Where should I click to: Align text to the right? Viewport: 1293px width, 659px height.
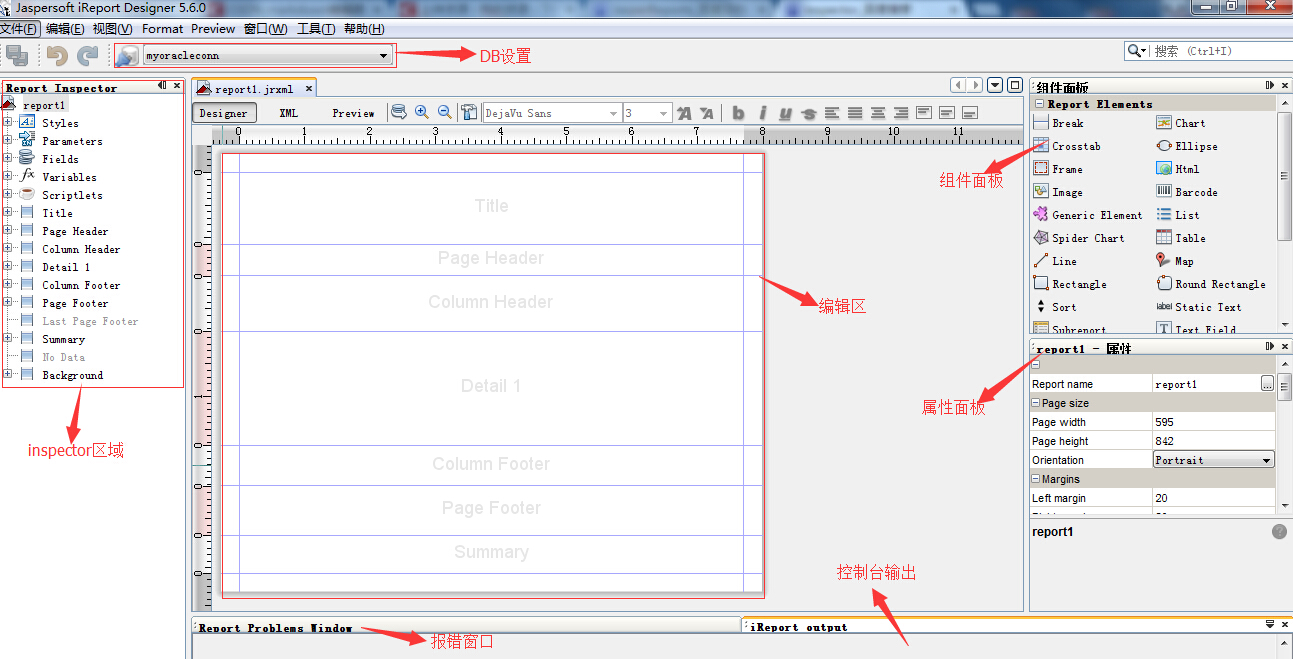(901, 113)
